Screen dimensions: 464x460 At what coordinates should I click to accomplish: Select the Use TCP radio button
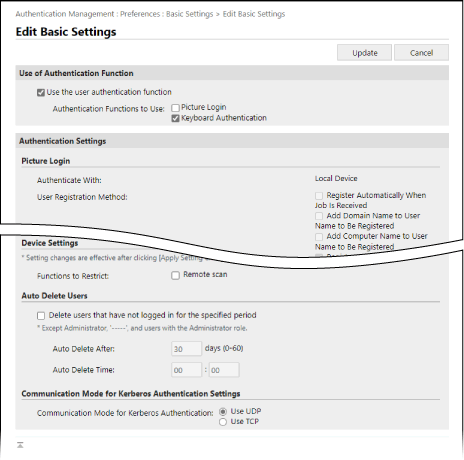(223, 422)
